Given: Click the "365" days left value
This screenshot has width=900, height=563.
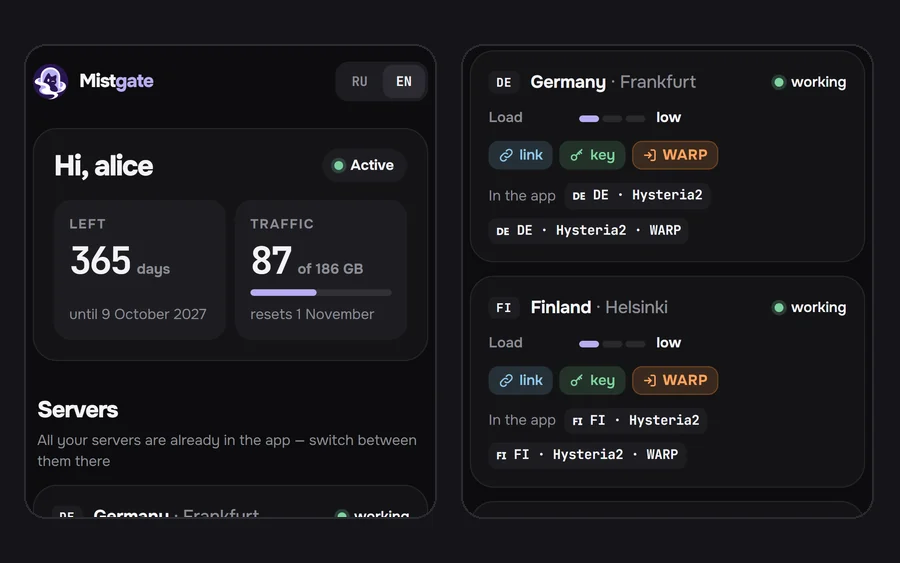Looking at the screenshot, I should (100, 261).
